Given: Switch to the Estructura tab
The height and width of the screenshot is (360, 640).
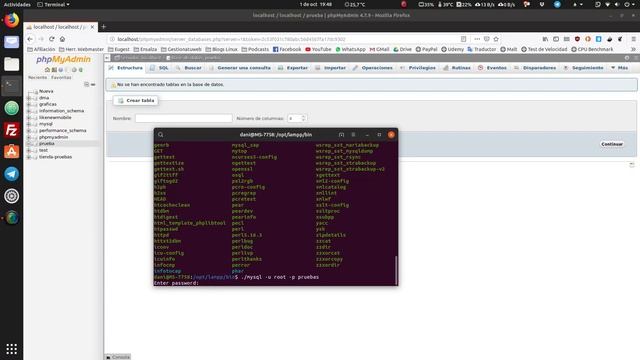Looking at the screenshot, I should pos(126,68).
